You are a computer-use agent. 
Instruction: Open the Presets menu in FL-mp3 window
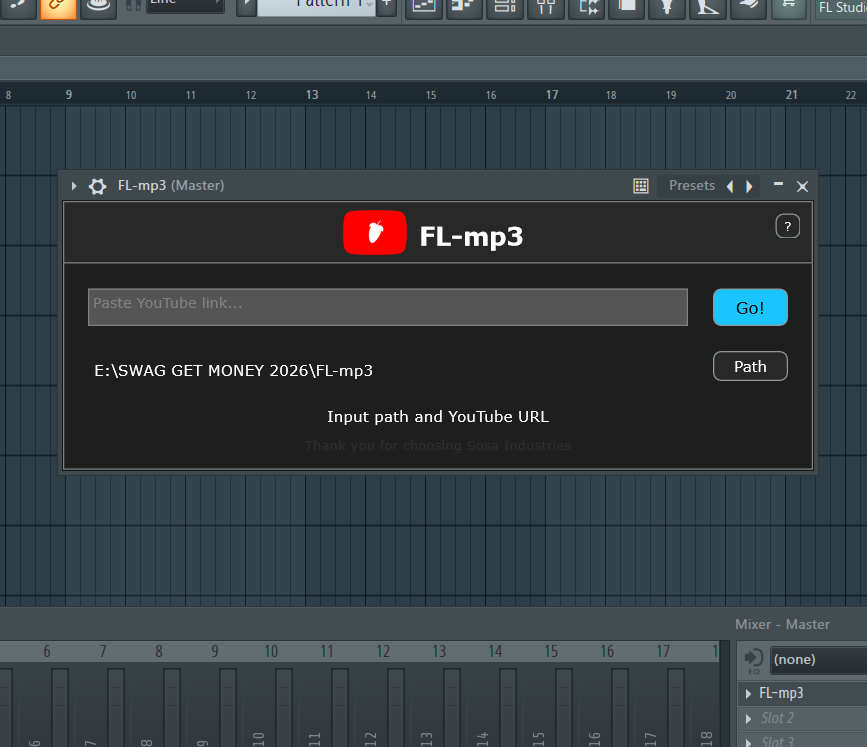pos(692,186)
